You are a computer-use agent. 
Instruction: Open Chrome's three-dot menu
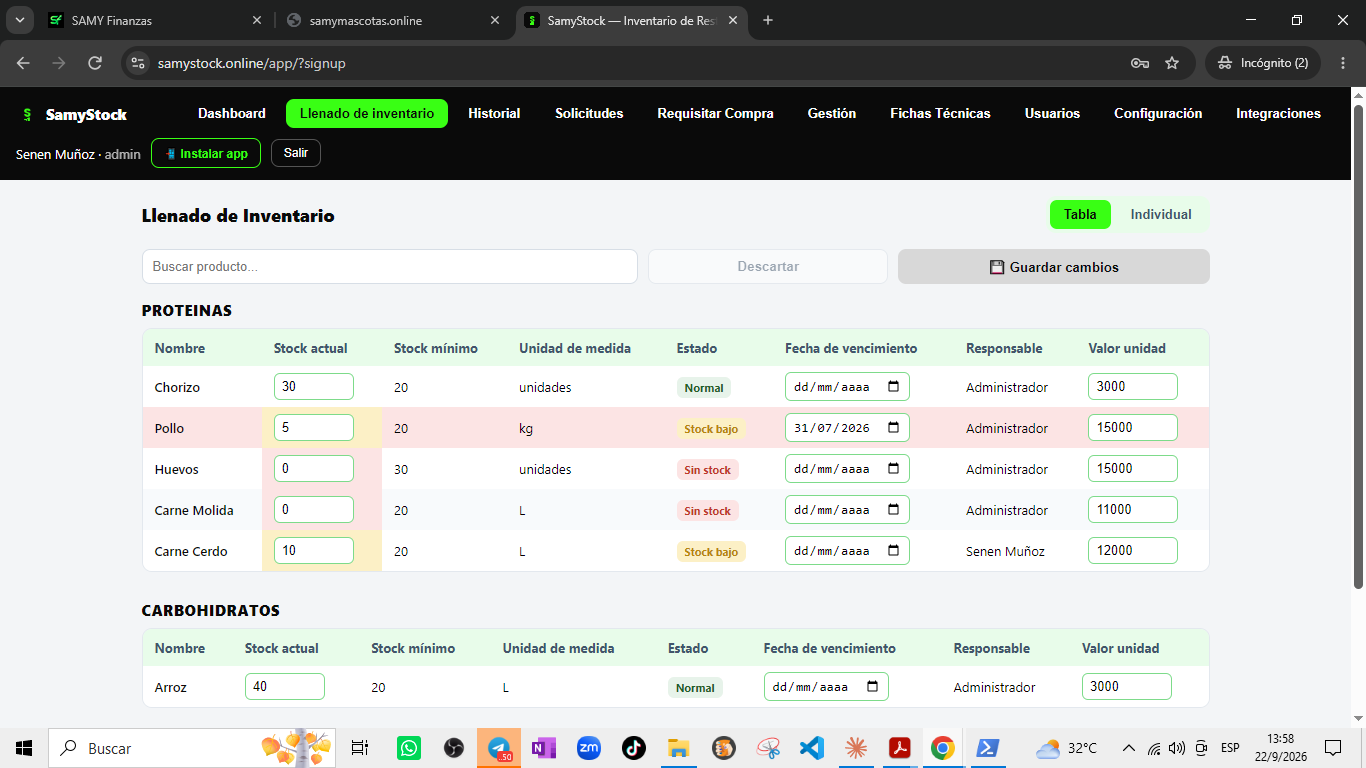coord(1342,63)
